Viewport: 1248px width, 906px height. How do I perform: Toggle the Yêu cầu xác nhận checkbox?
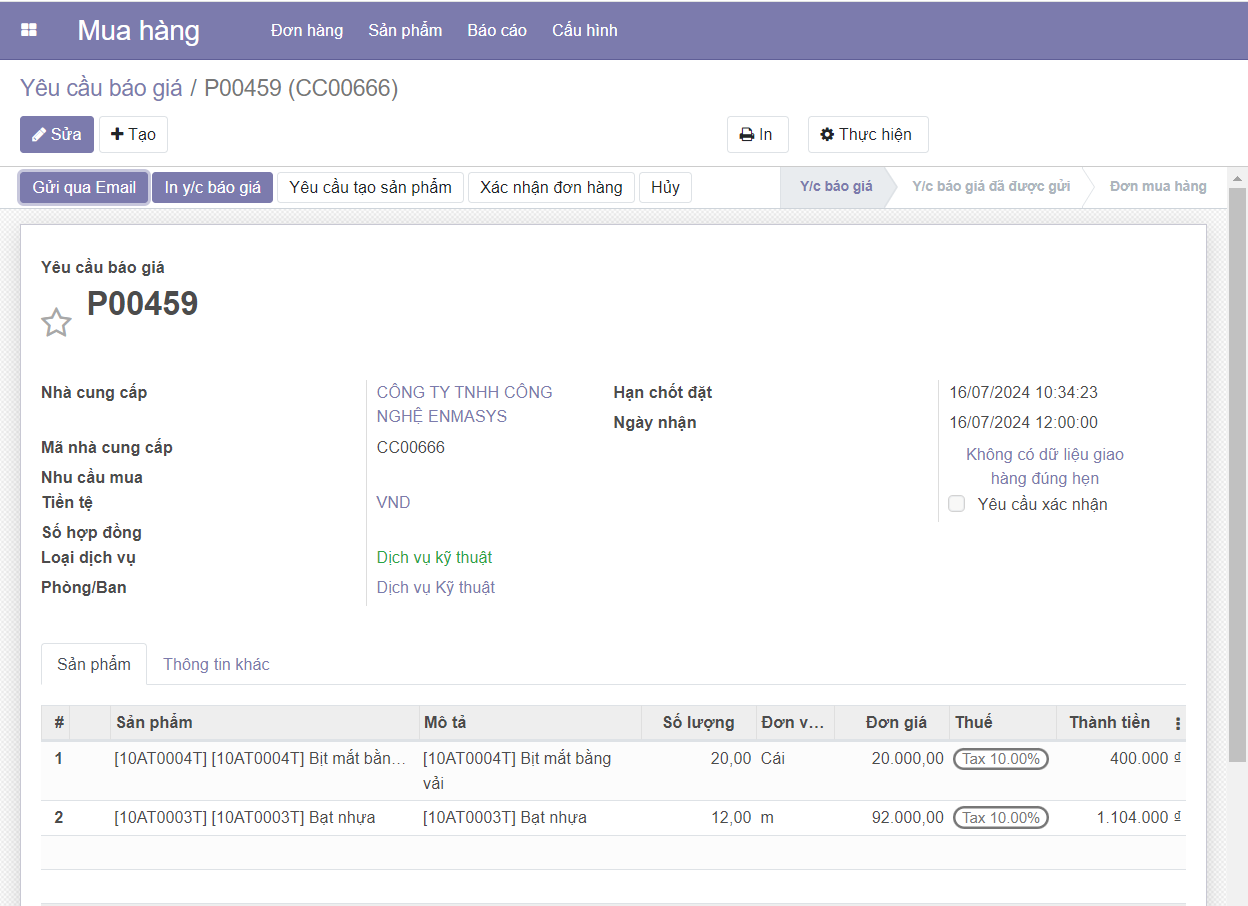click(957, 504)
